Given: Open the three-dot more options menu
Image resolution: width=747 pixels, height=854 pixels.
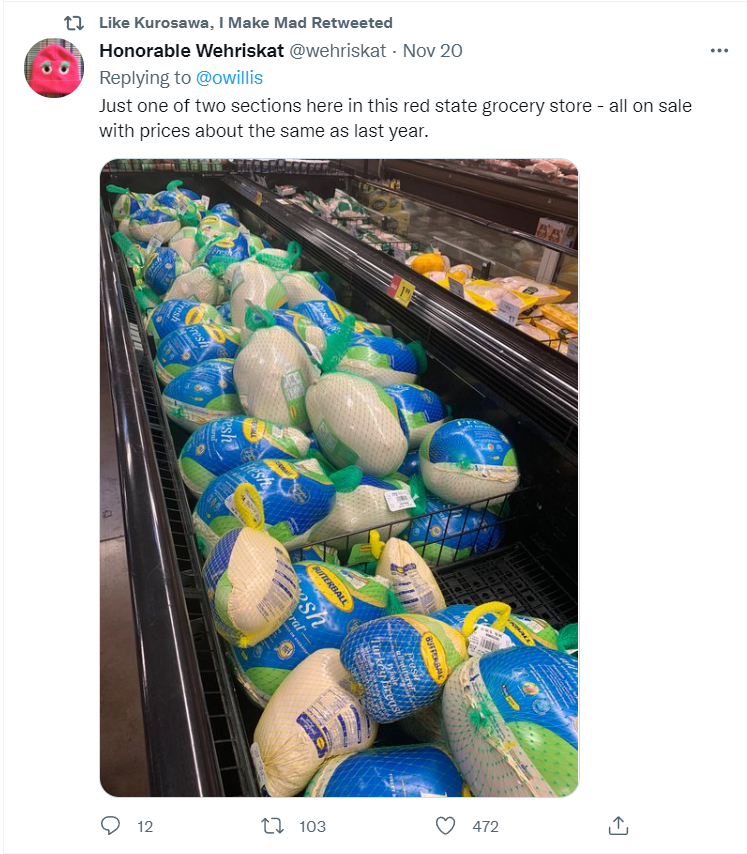Looking at the screenshot, I should pos(719,51).
